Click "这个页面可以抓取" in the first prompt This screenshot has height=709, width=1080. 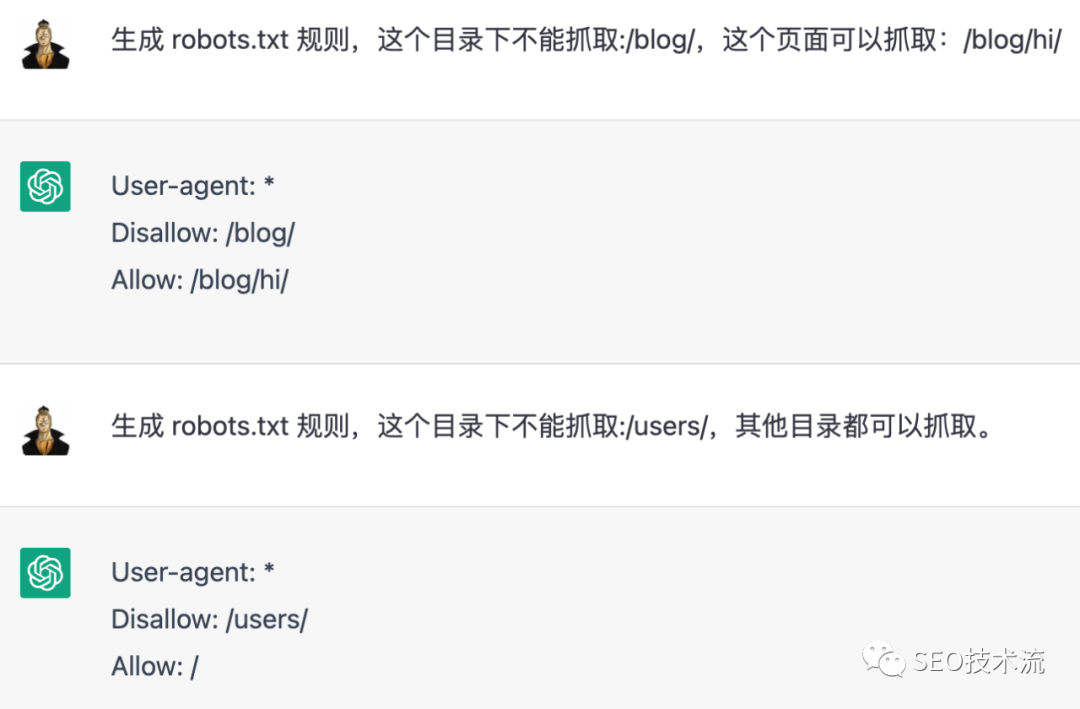click(x=828, y=41)
